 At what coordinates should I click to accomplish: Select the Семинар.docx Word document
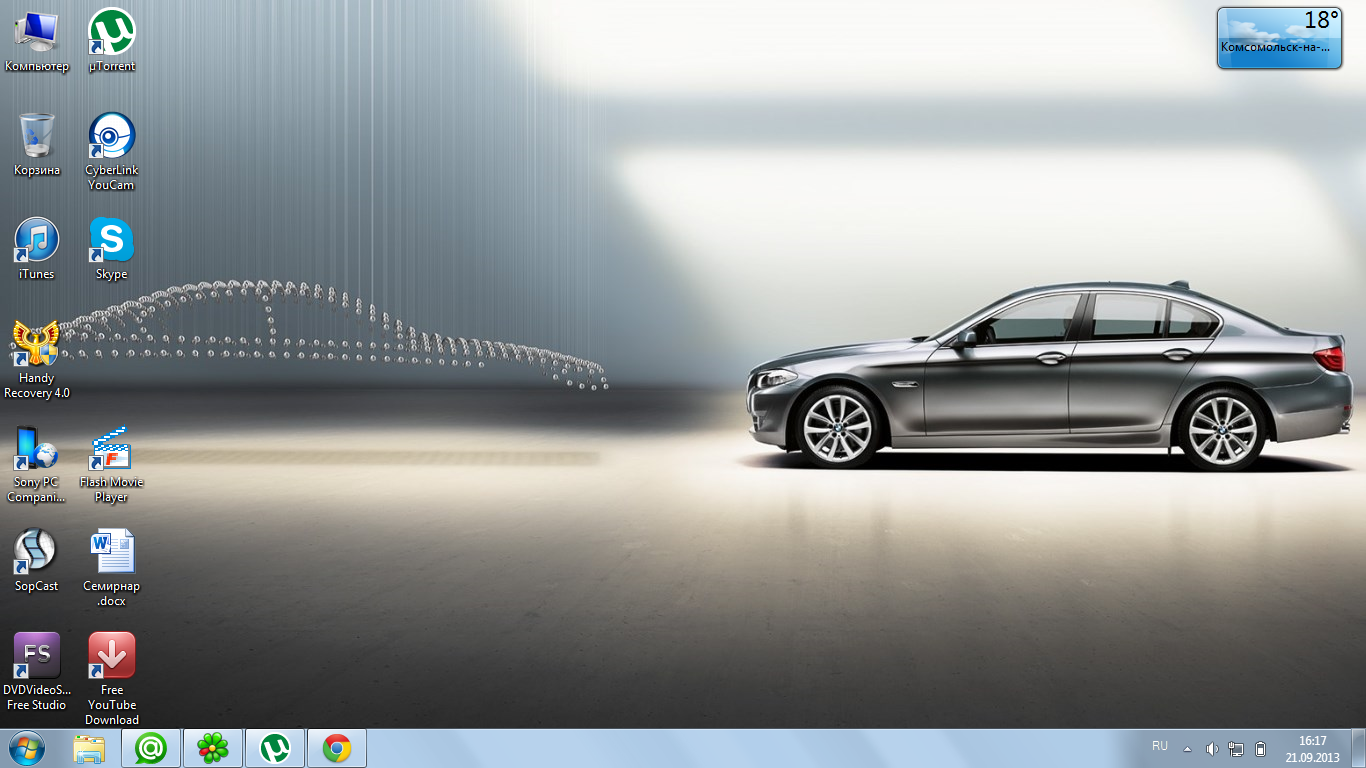point(112,568)
